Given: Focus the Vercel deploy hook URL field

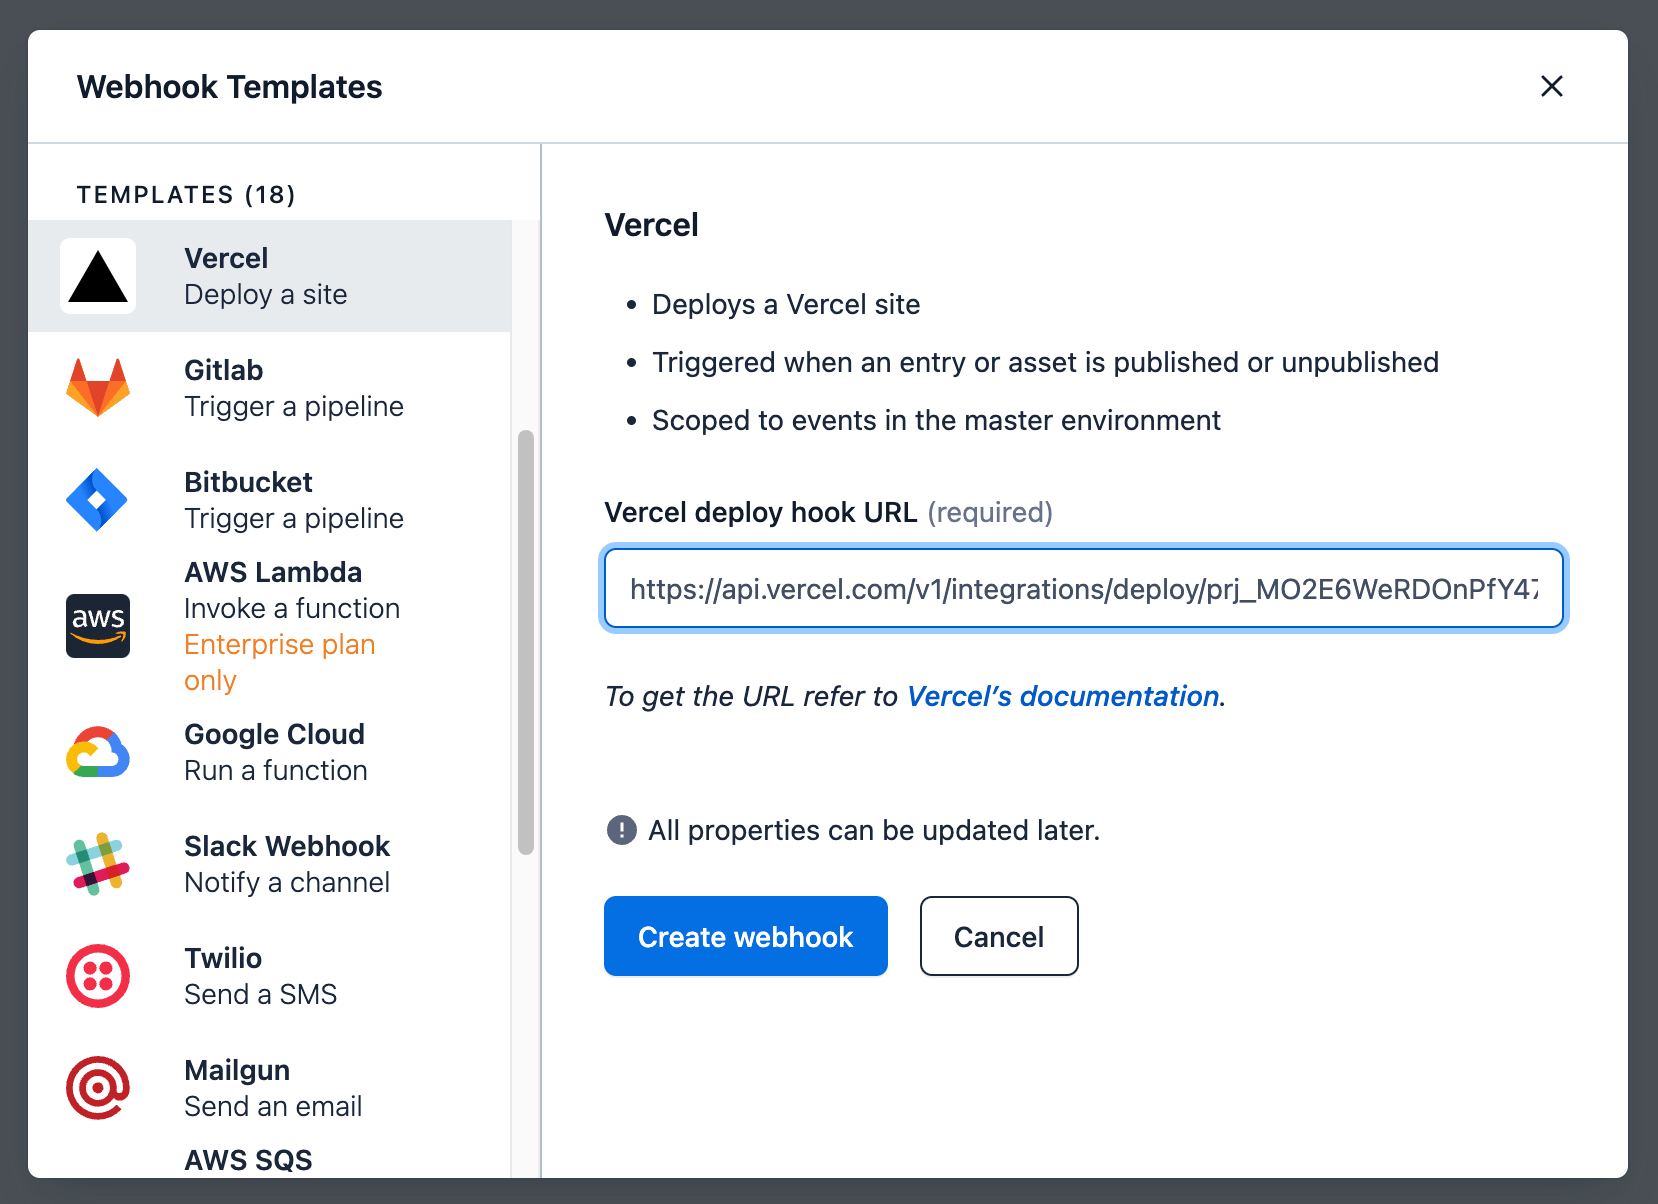Looking at the screenshot, I should 1084,589.
